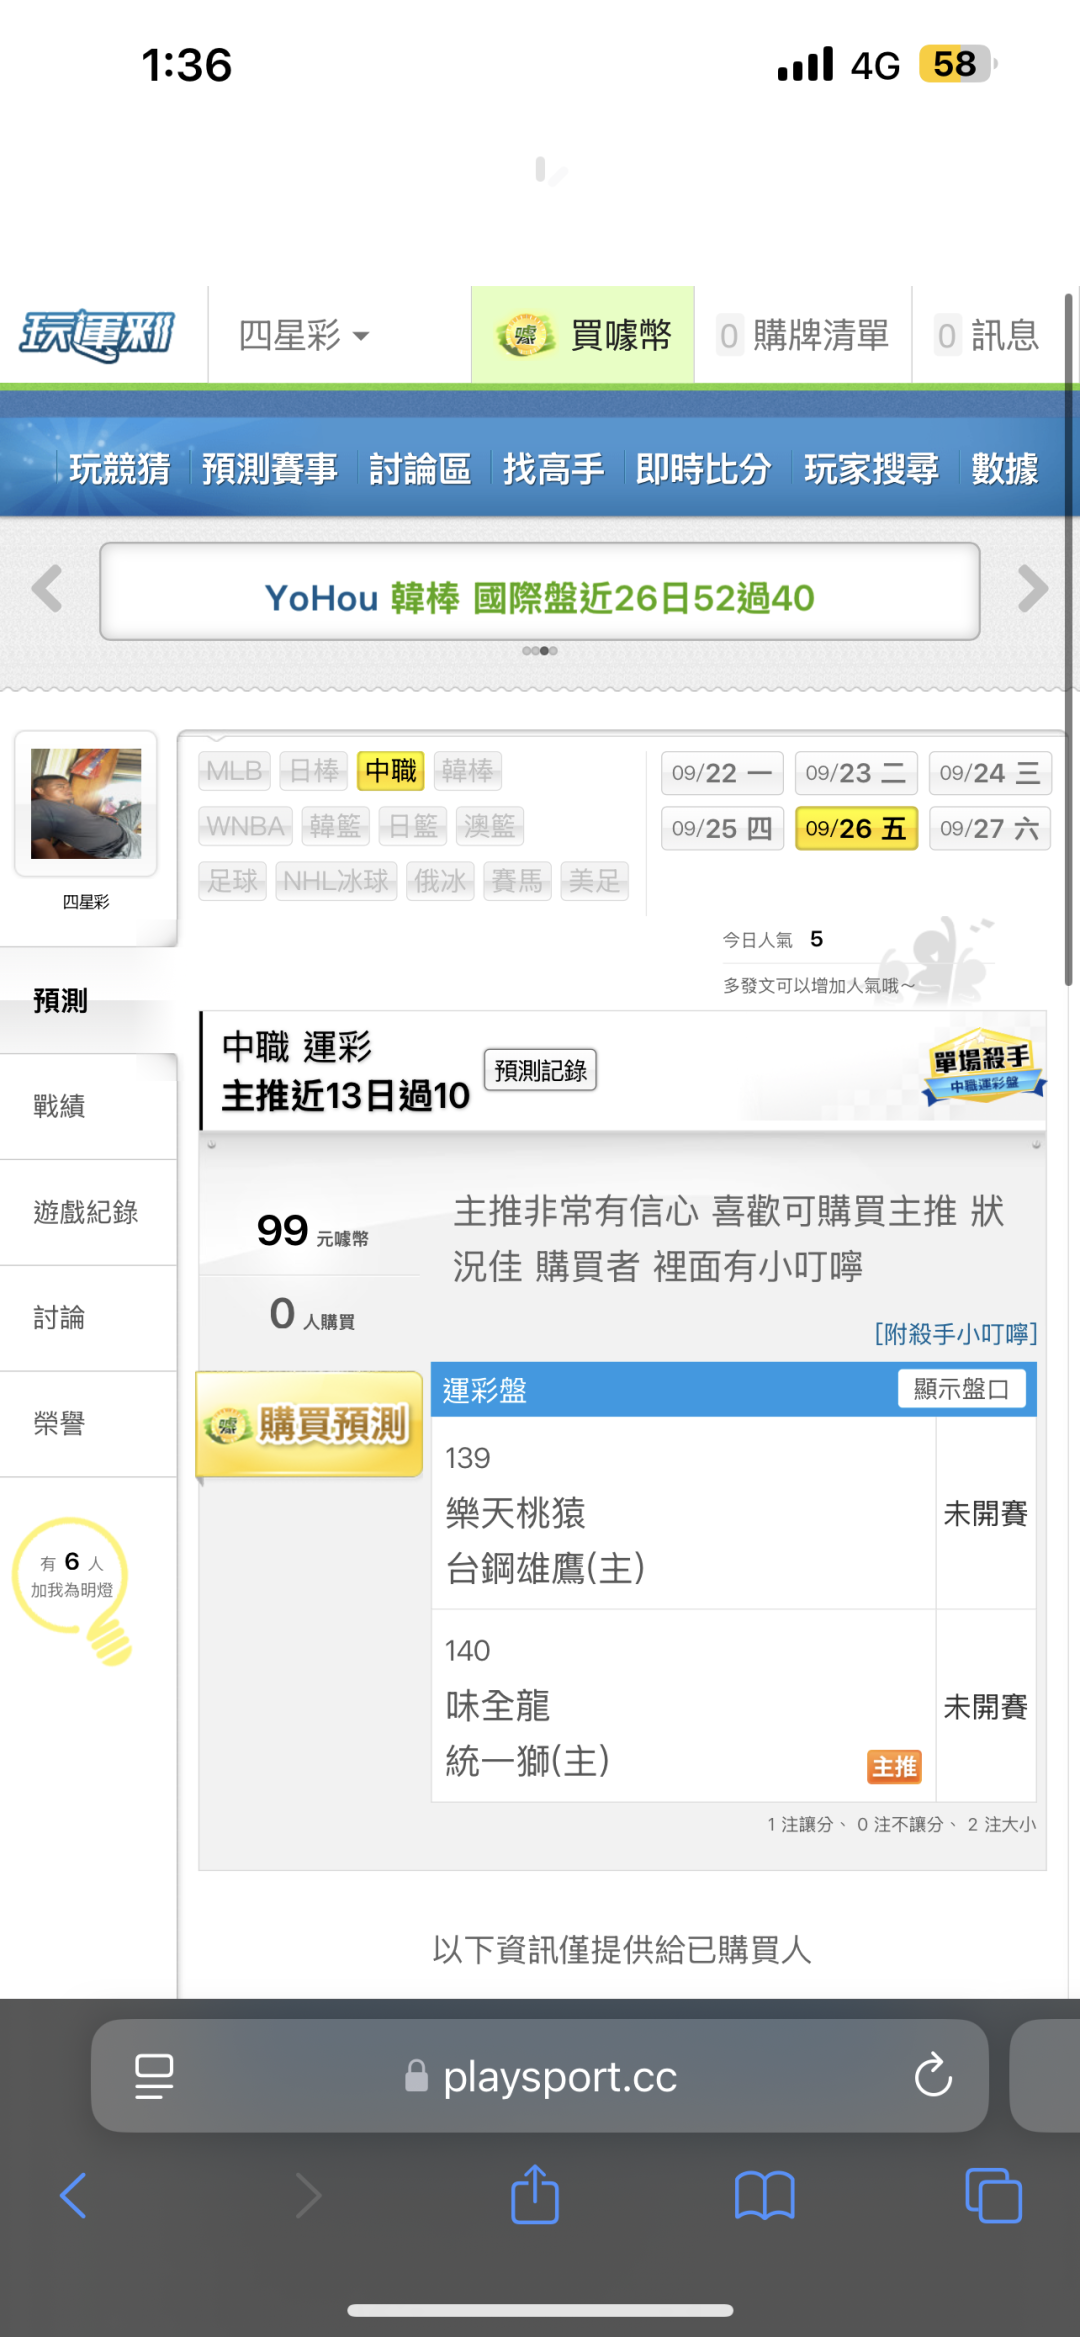Open Safari page settings icon
Image resolution: width=1080 pixels, height=2337 pixels.
pyautogui.click(x=154, y=2076)
